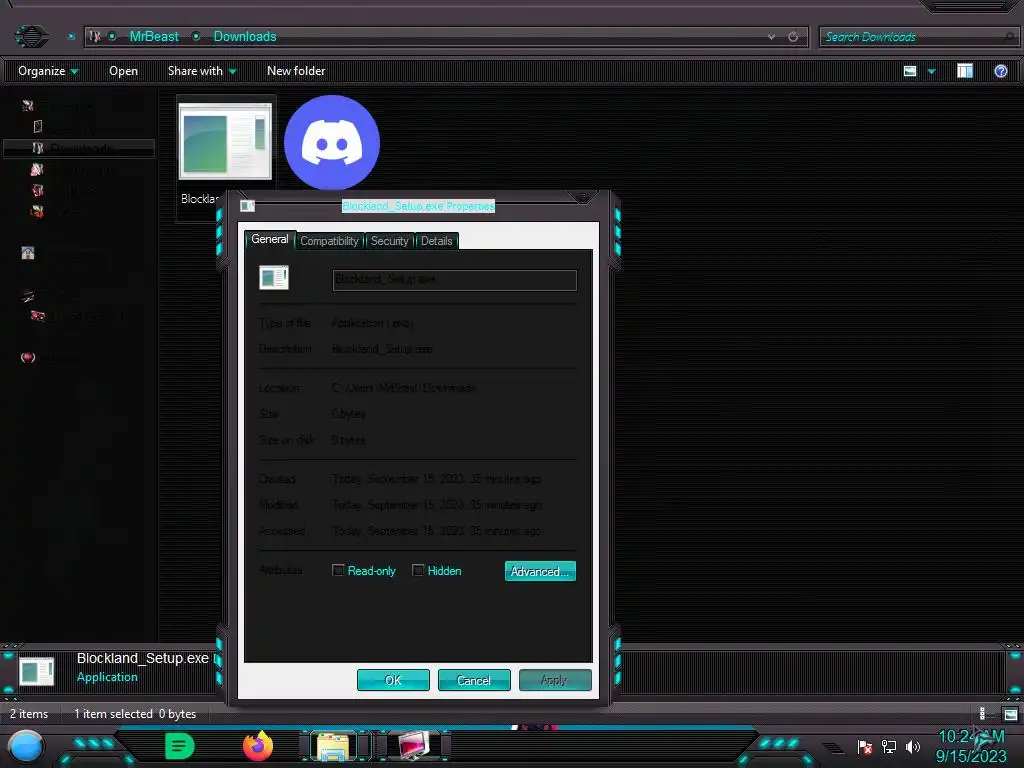Click New folder in the toolbar
Screen dimensions: 1024x768
point(296,71)
